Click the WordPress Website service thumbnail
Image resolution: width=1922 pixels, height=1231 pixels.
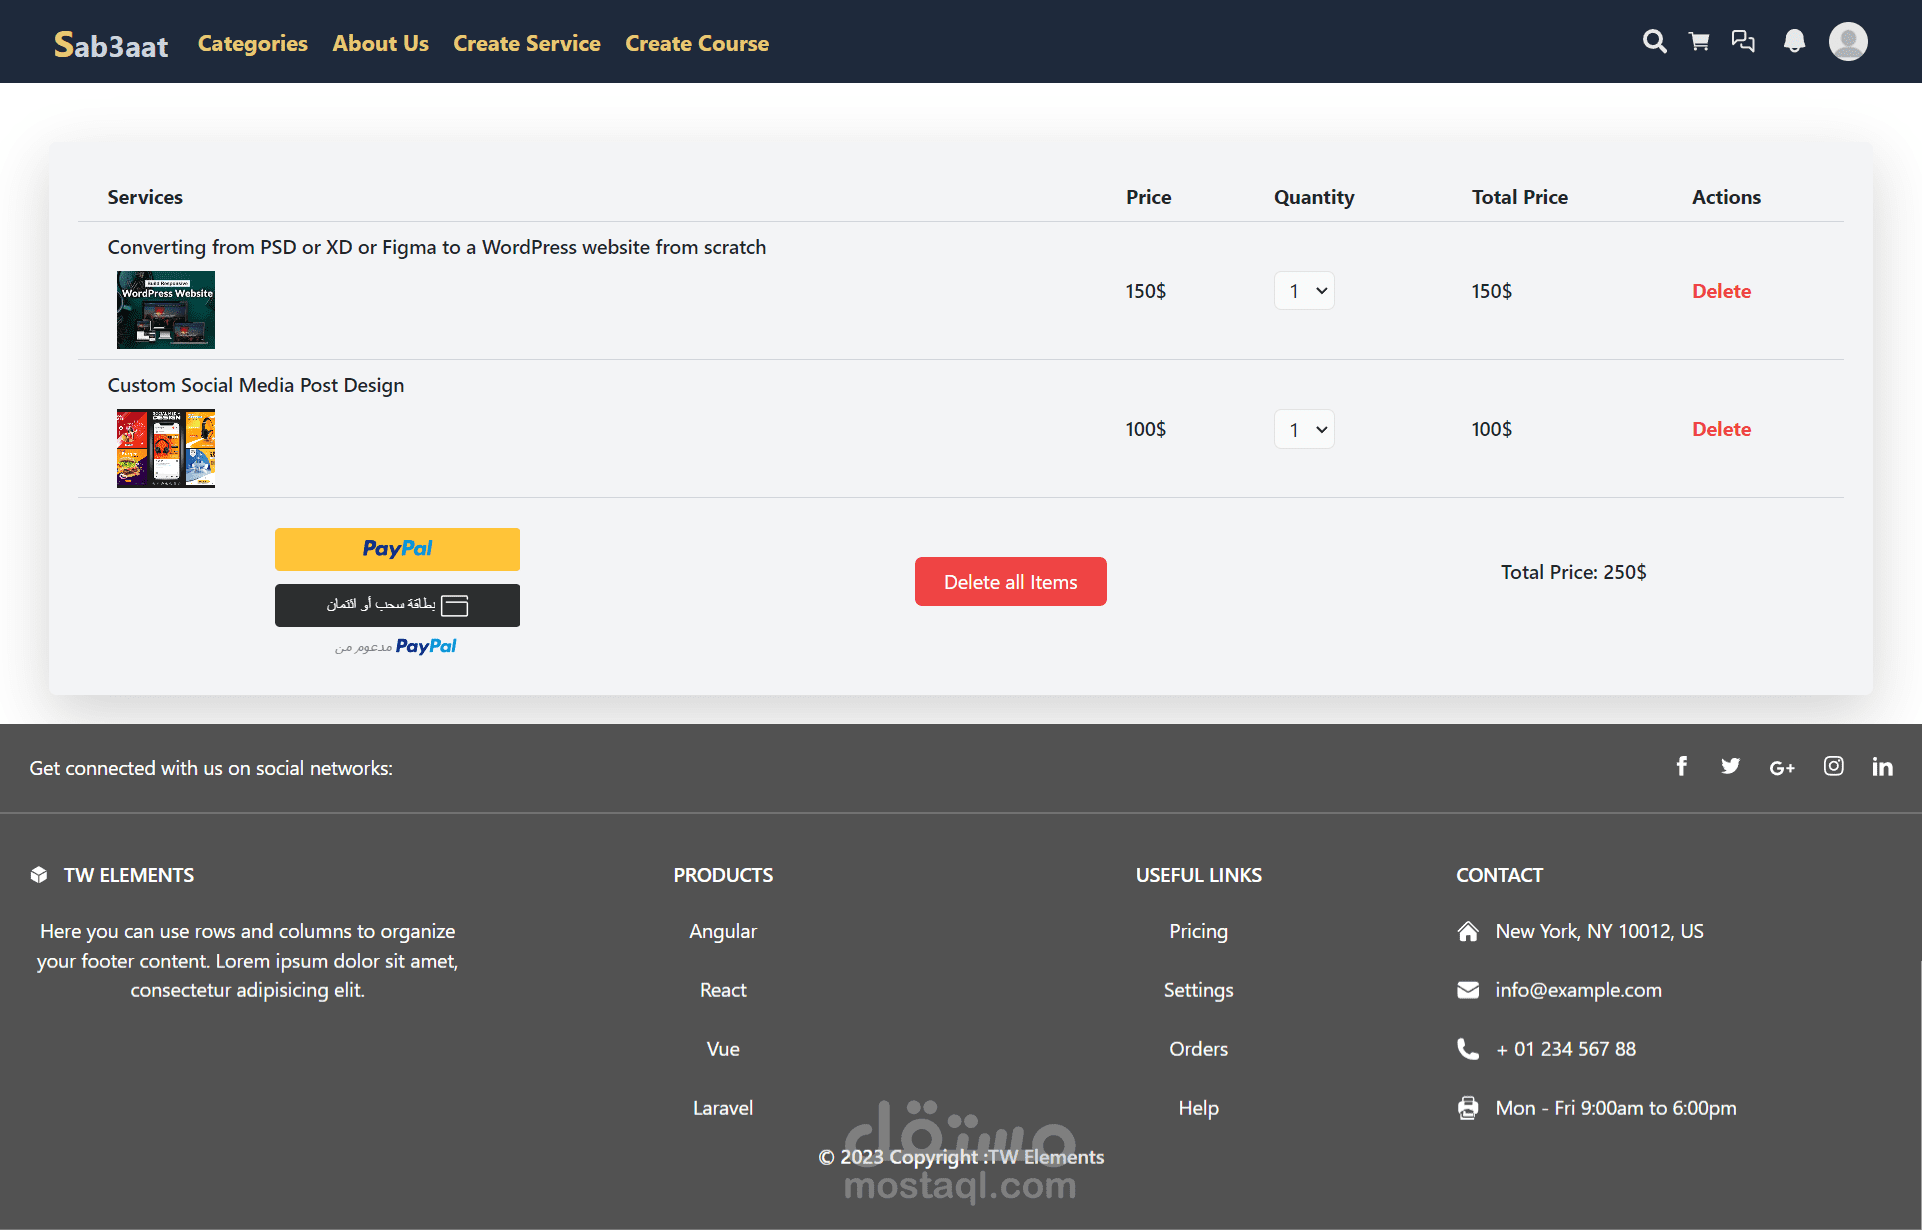point(166,310)
